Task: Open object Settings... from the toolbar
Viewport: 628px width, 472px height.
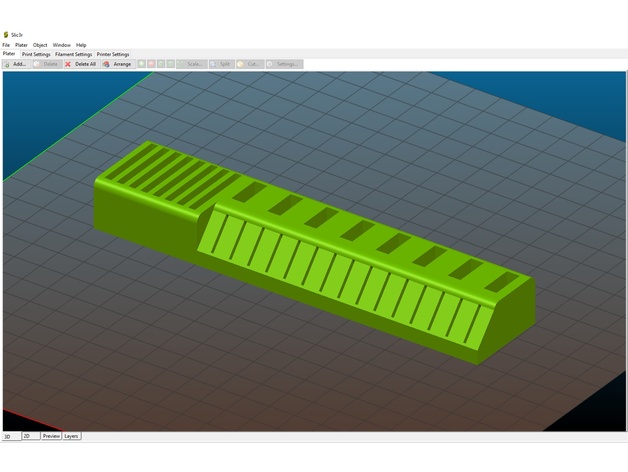Action: click(283, 64)
